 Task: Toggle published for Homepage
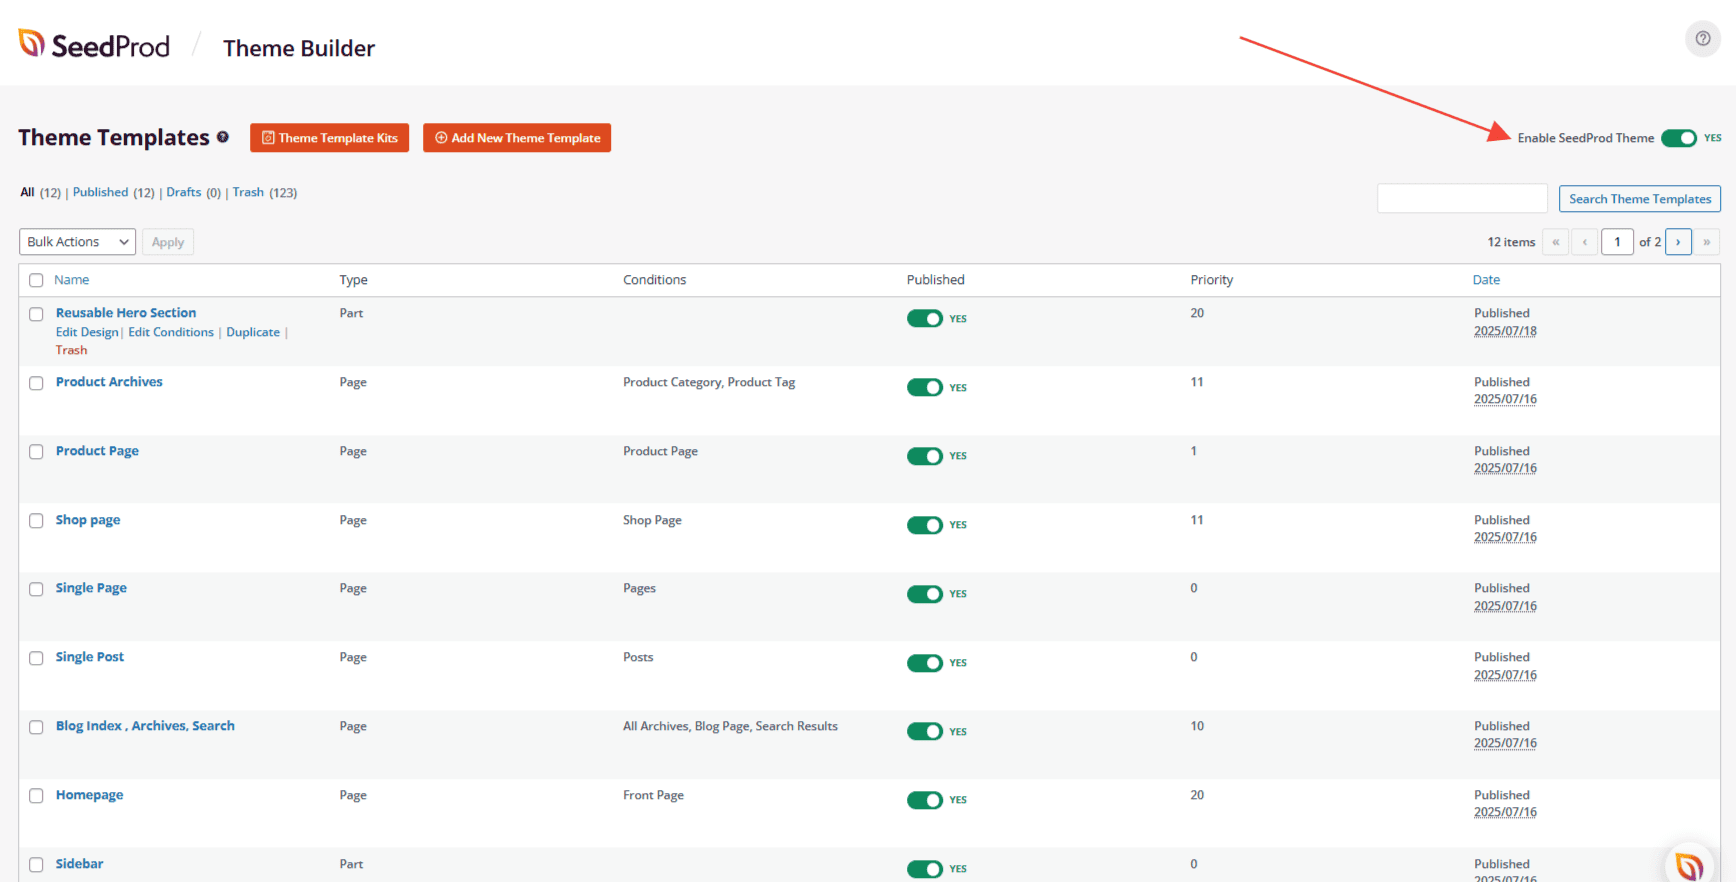925,800
